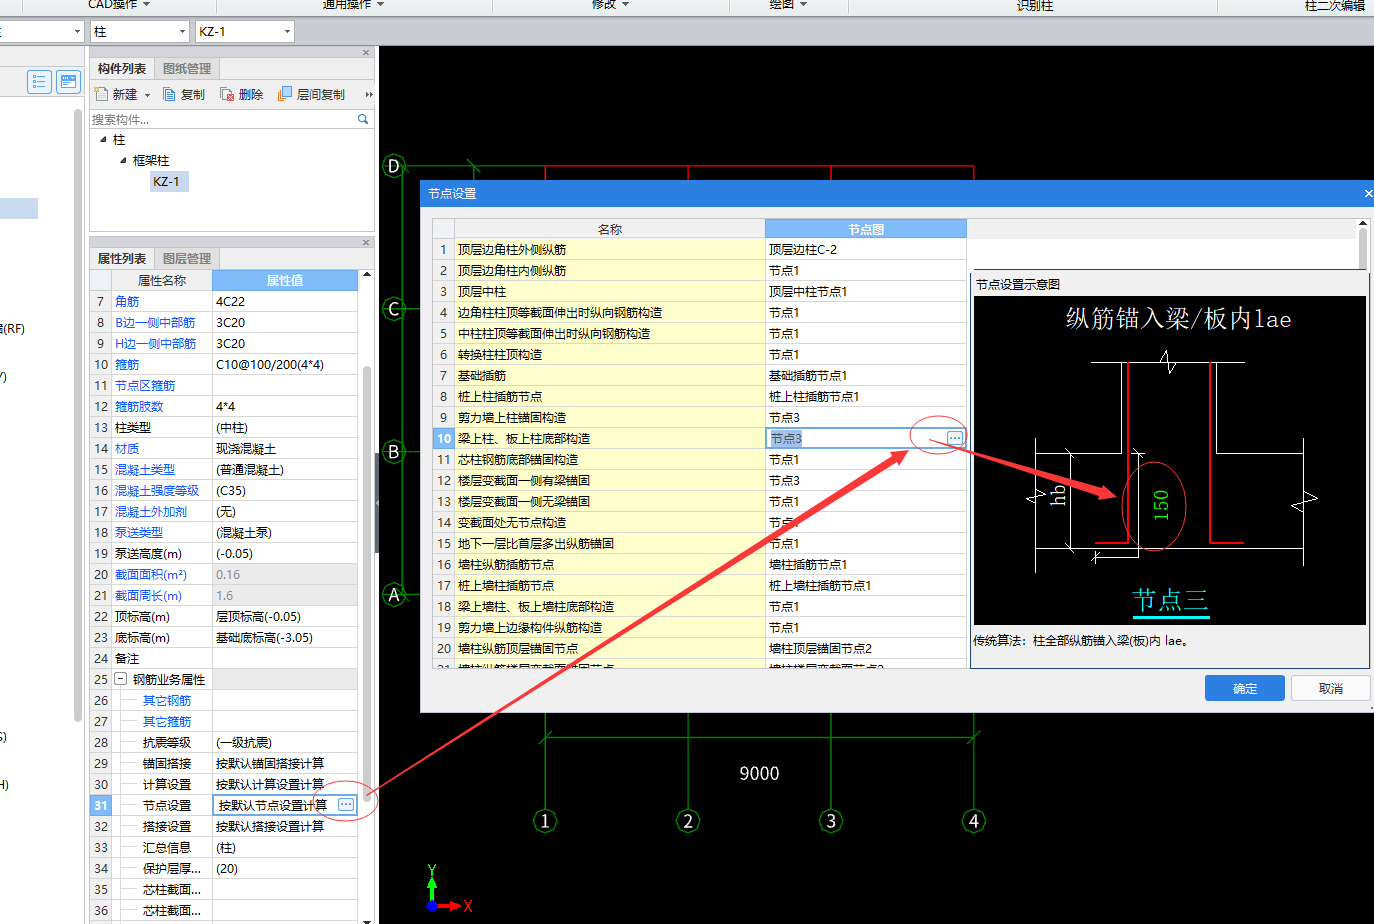
Task: Click 墙柱顶层锚固节点2 cell
Action: (x=866, y=648)
